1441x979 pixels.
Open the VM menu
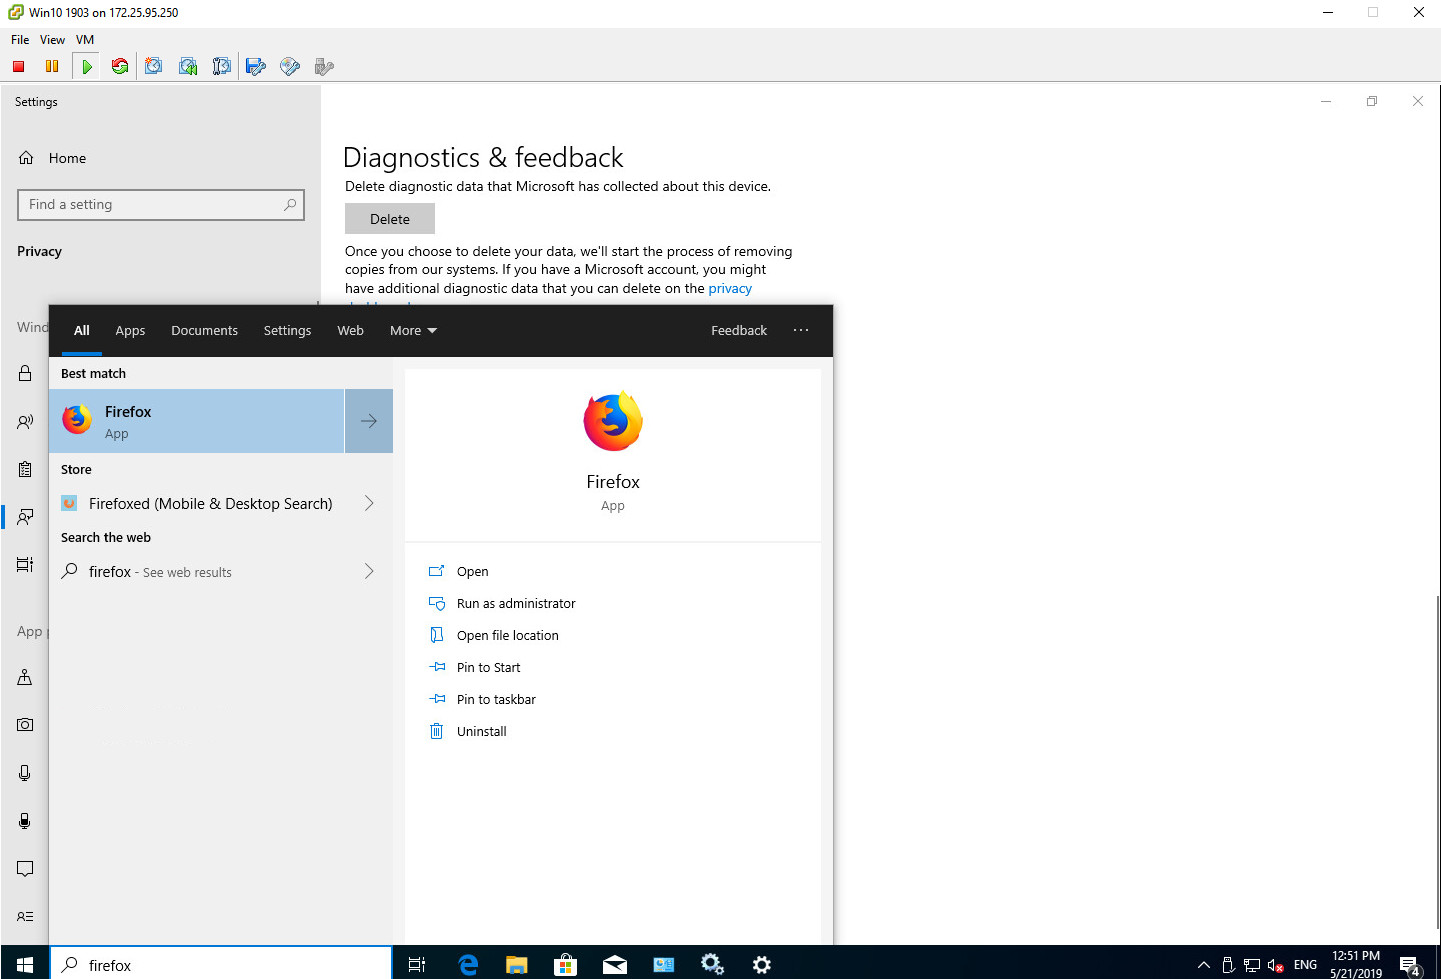click(85, 40)
